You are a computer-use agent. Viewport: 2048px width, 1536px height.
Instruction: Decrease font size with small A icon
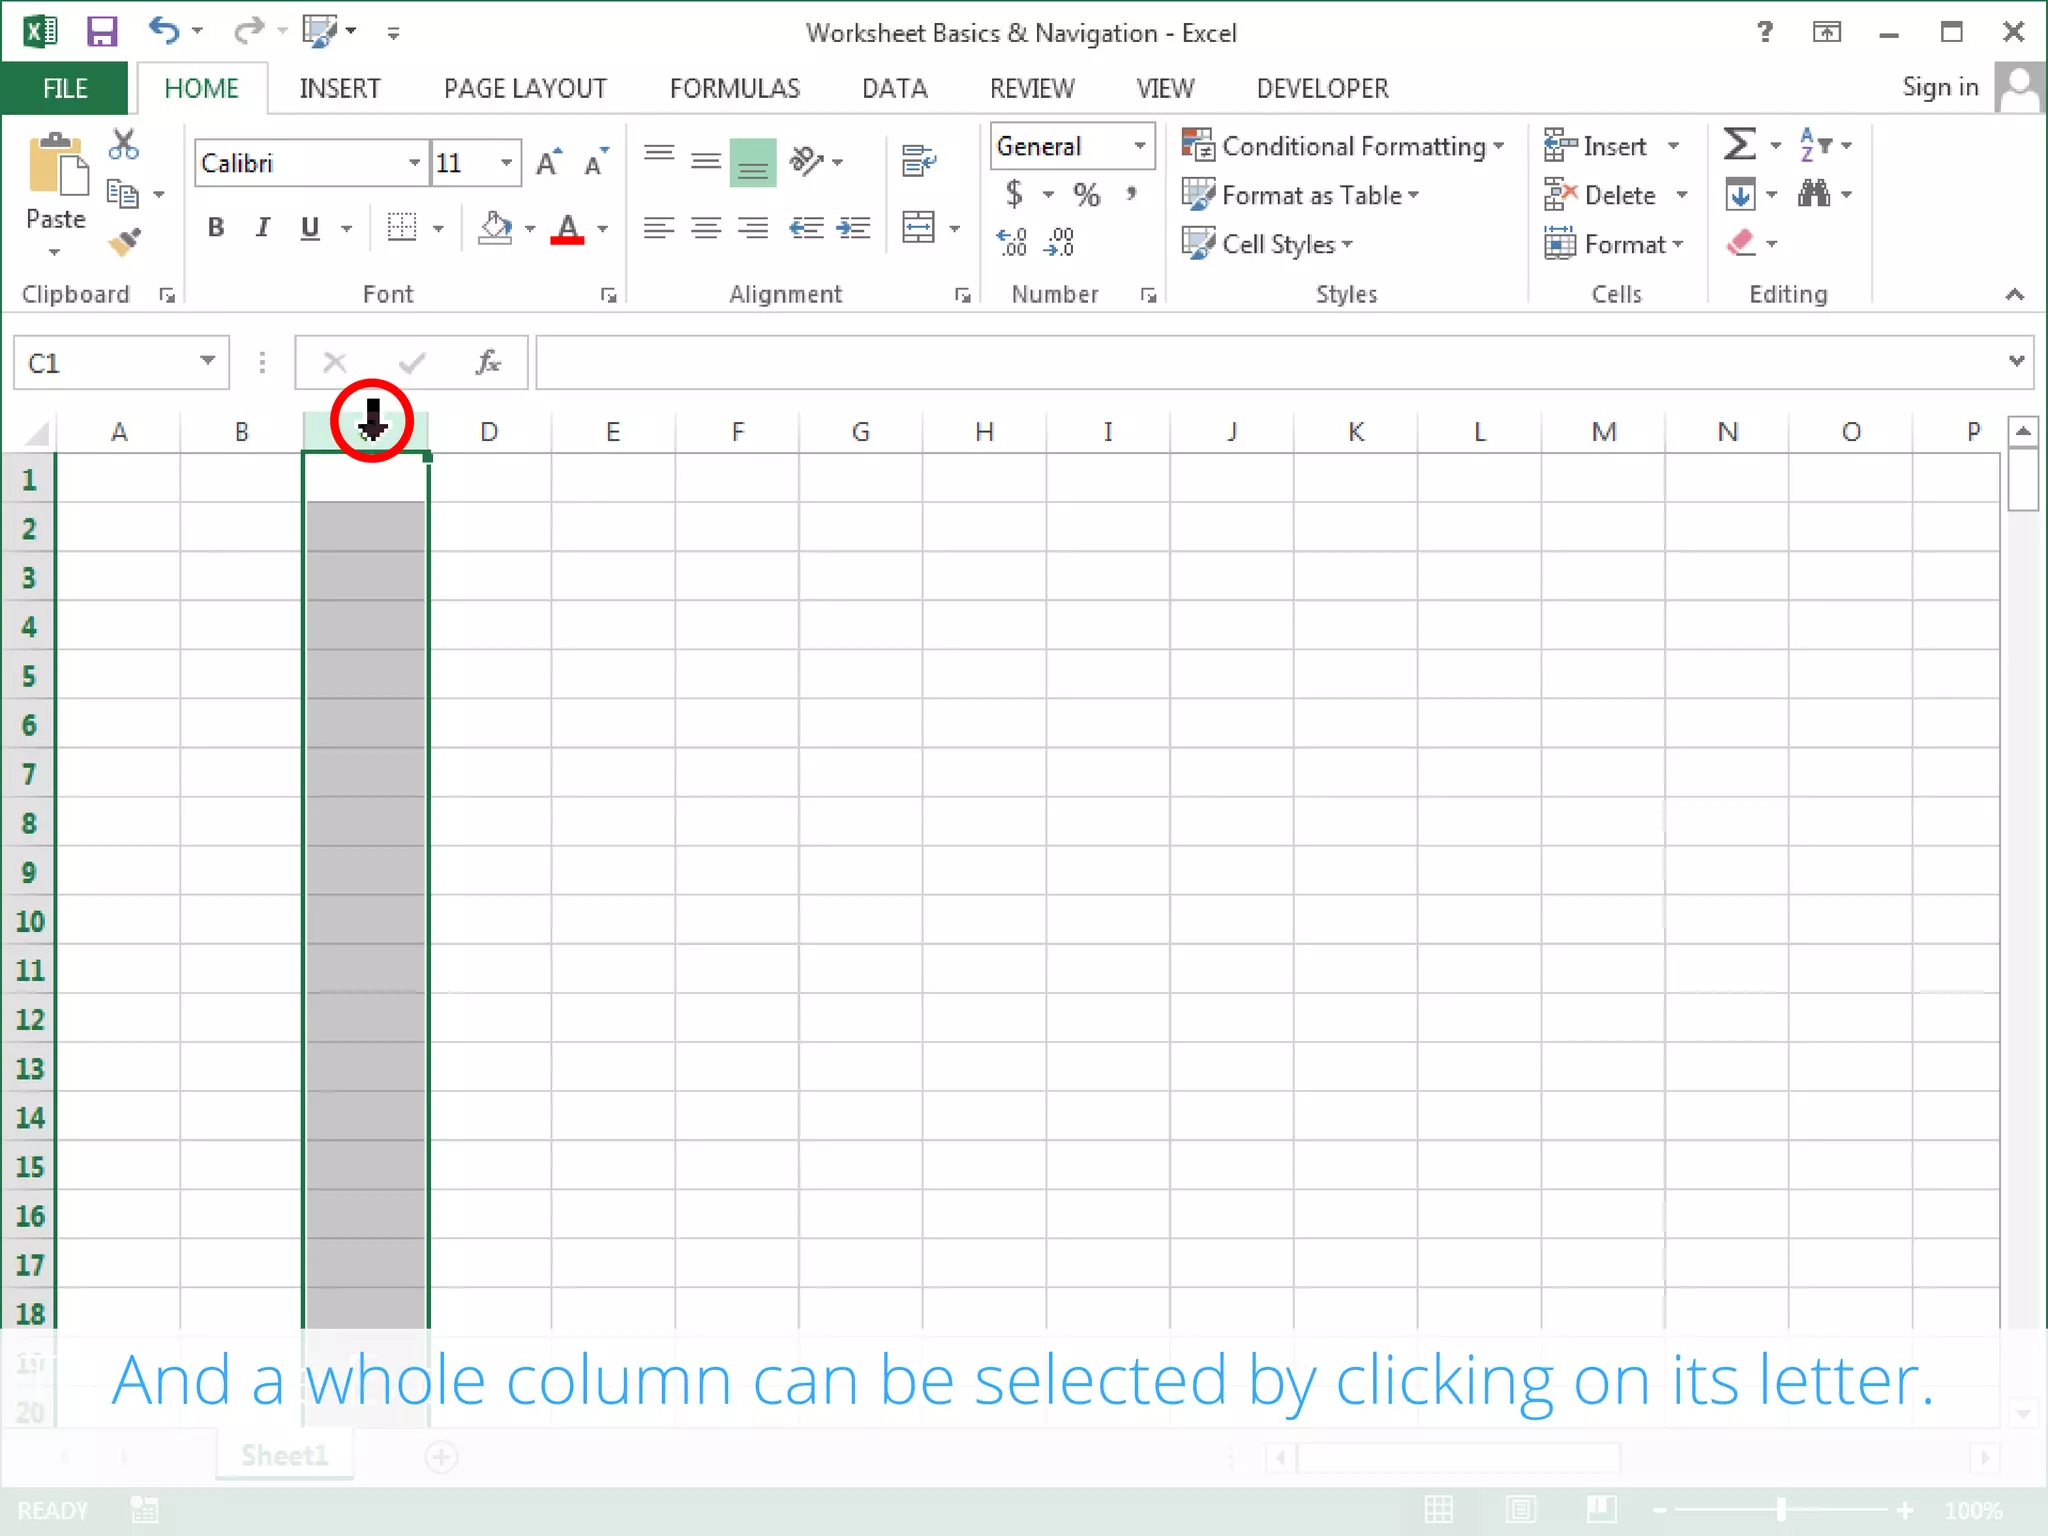pos(596,162)
